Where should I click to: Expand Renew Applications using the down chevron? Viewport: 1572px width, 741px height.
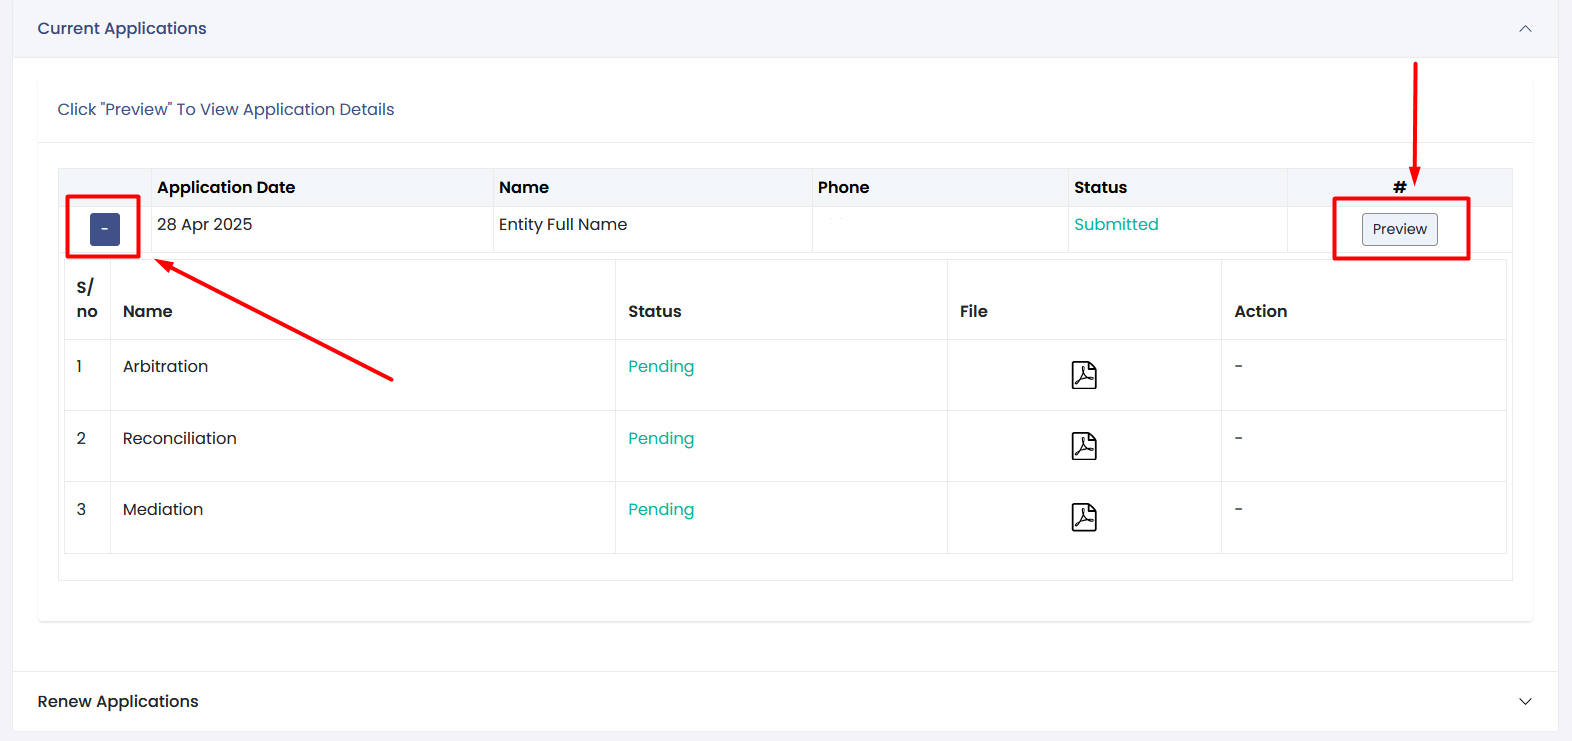1525,701
